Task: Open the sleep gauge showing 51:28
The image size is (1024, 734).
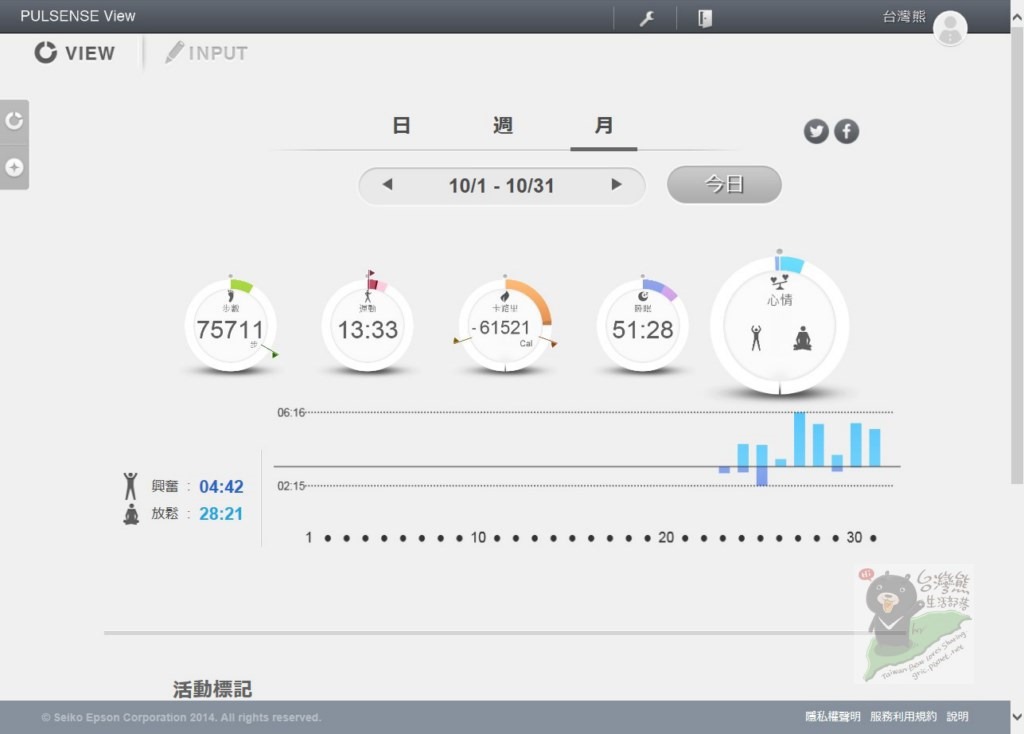Action: coord(643,325)
